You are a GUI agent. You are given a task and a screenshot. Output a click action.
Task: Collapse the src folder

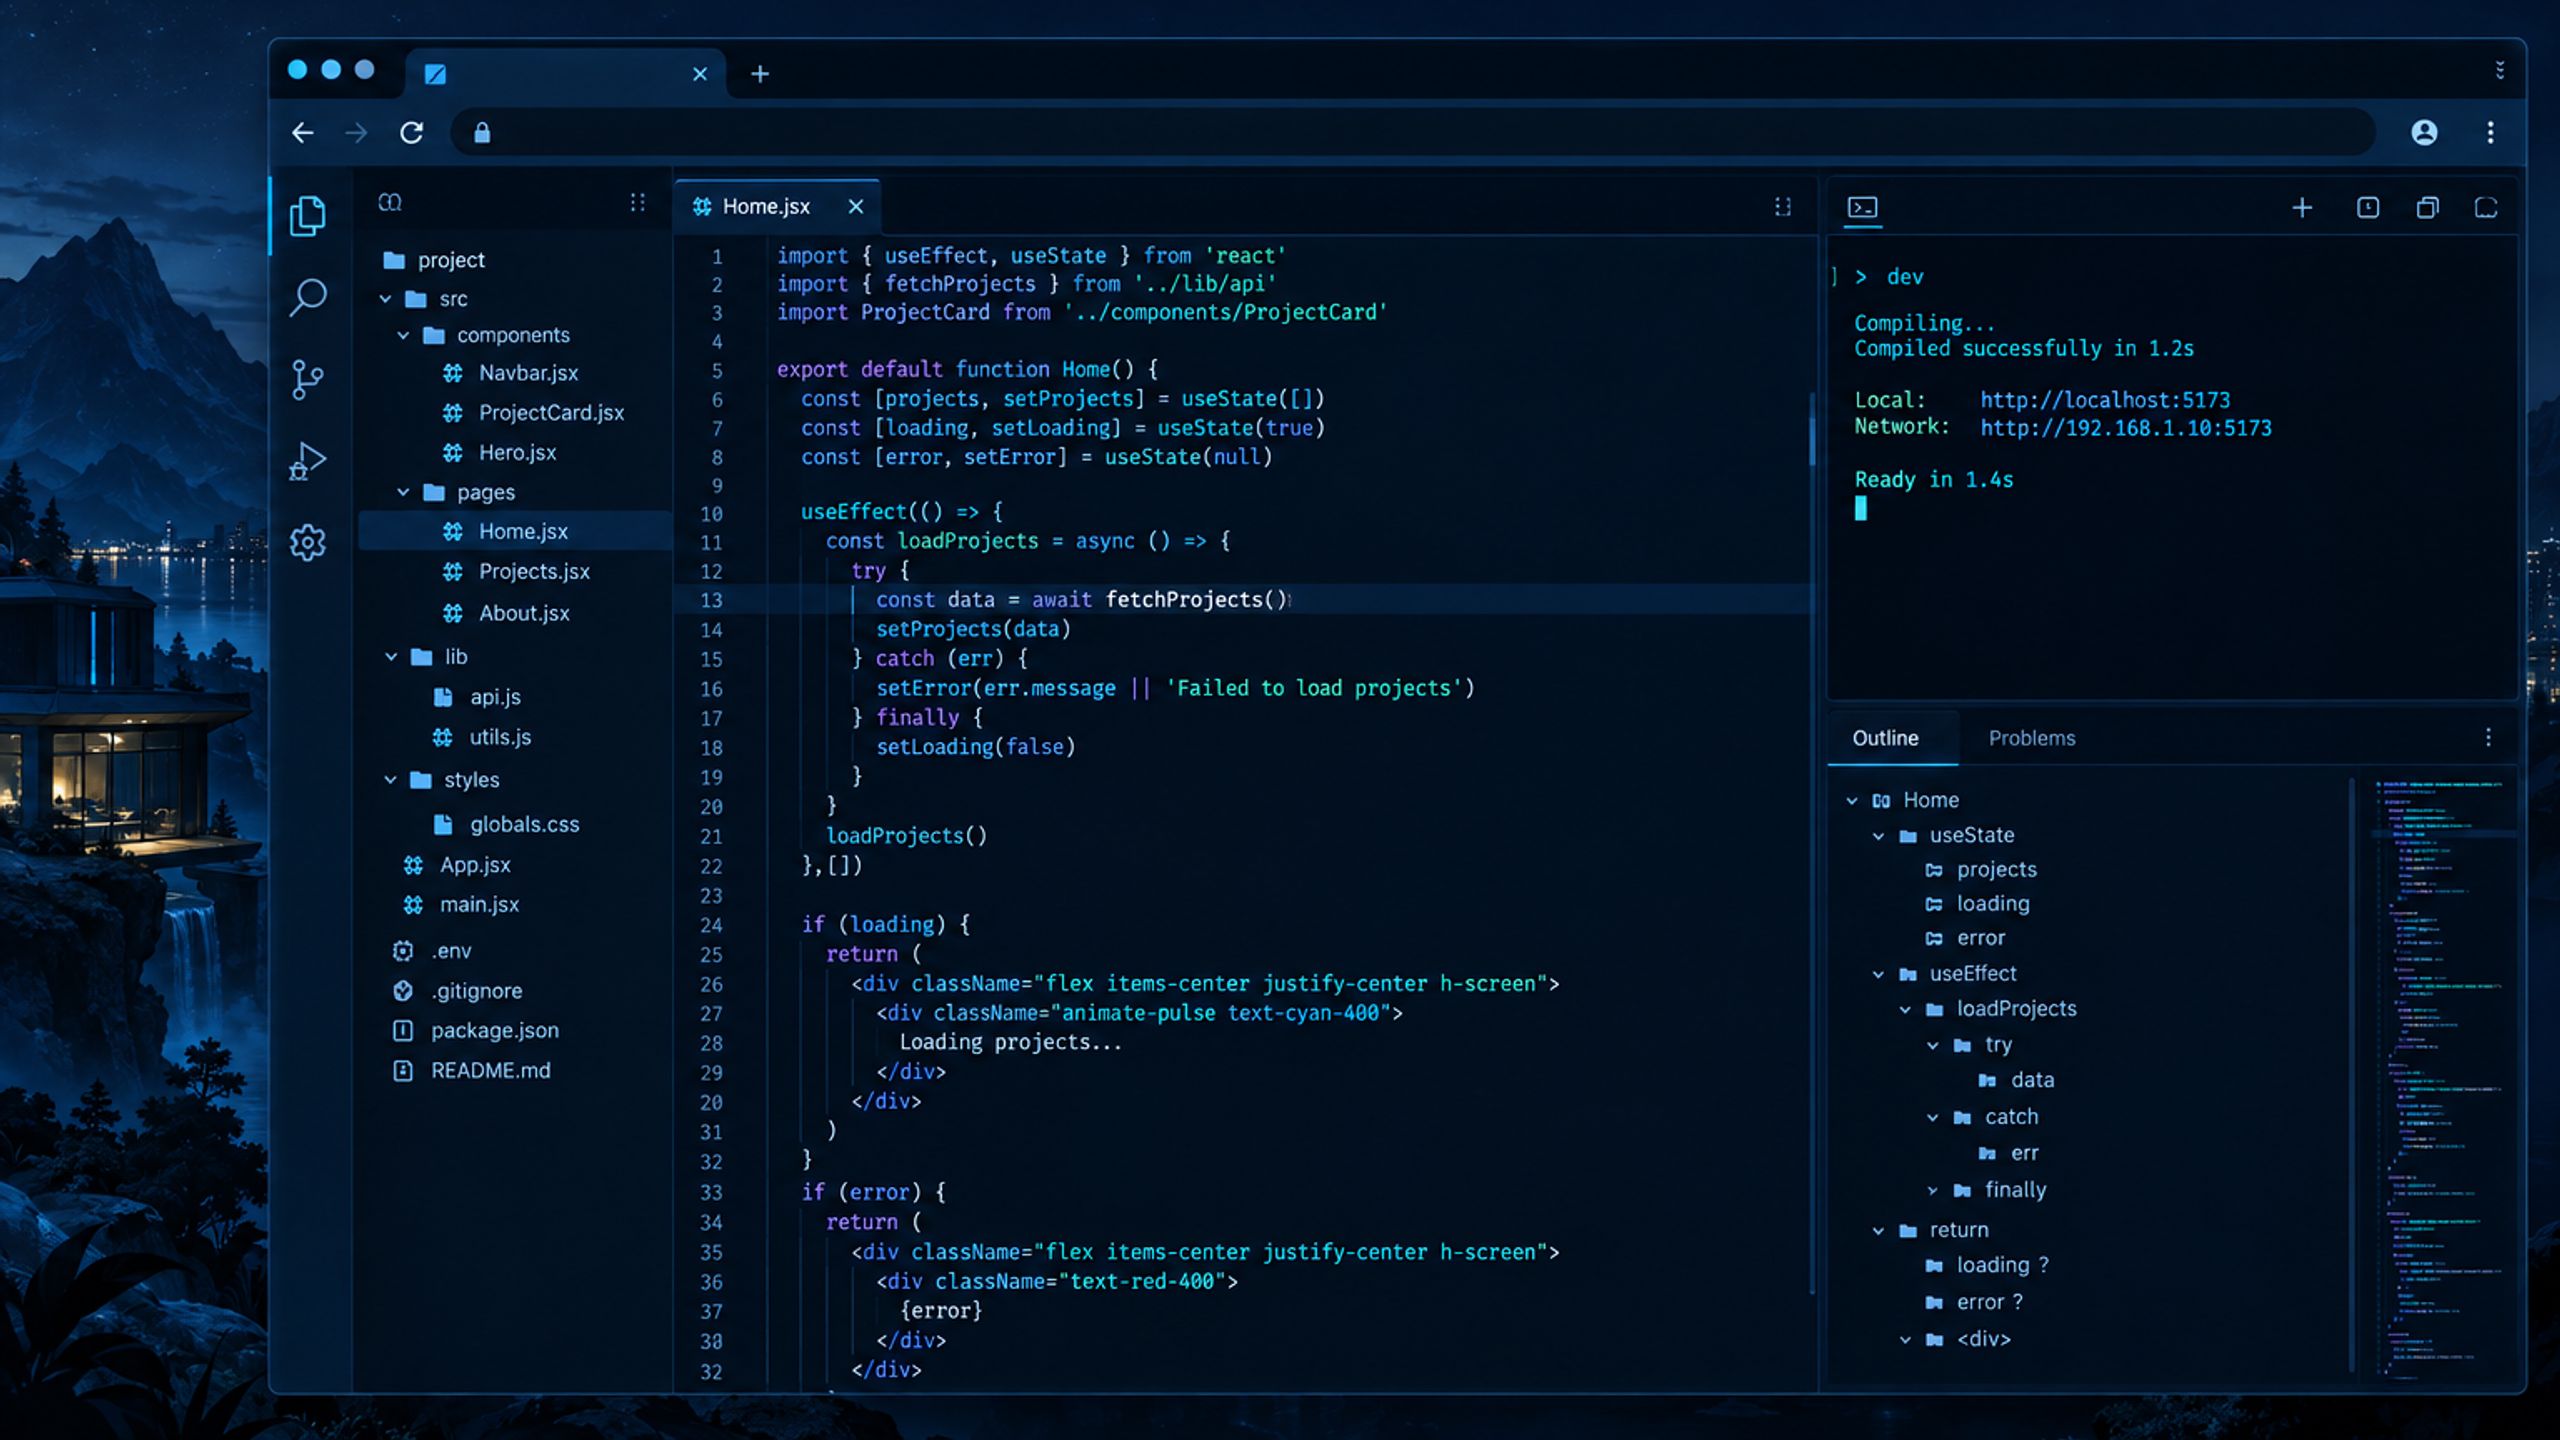(385, 299)
